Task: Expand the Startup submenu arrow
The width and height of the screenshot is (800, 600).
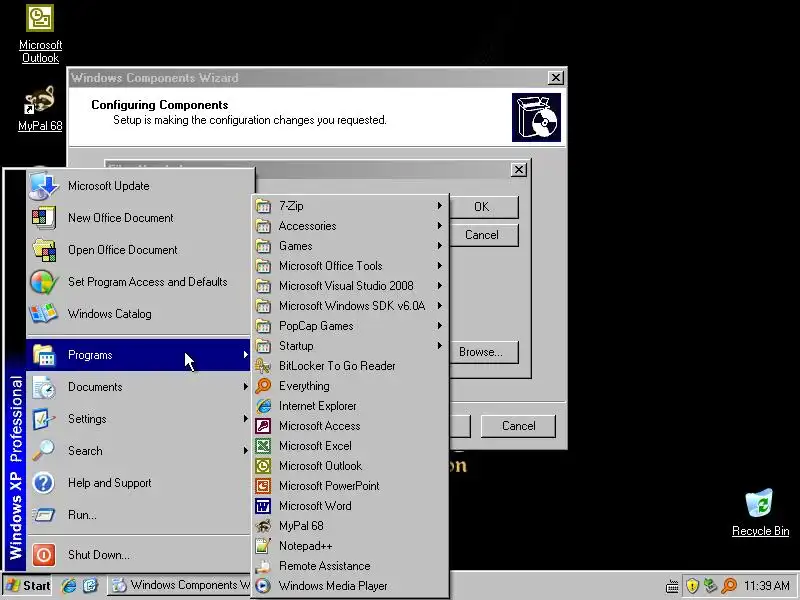Action: click(x=439, y=345)
